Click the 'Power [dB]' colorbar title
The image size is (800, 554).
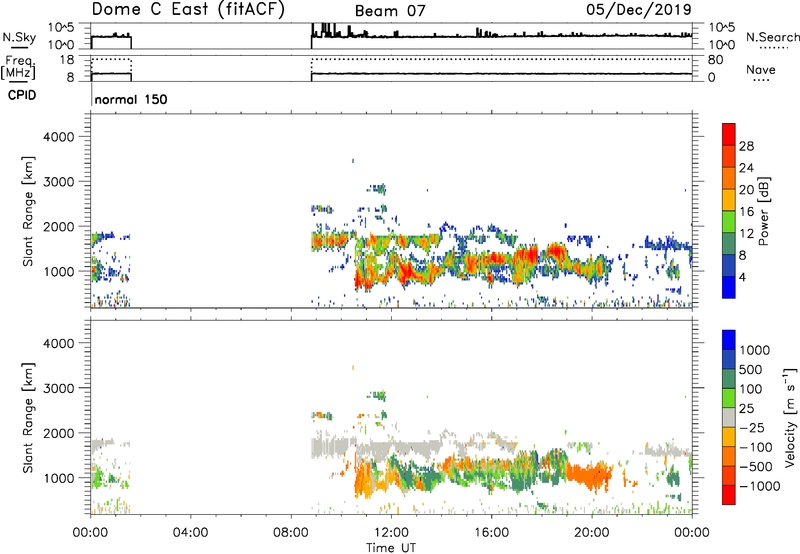point(763,211)
